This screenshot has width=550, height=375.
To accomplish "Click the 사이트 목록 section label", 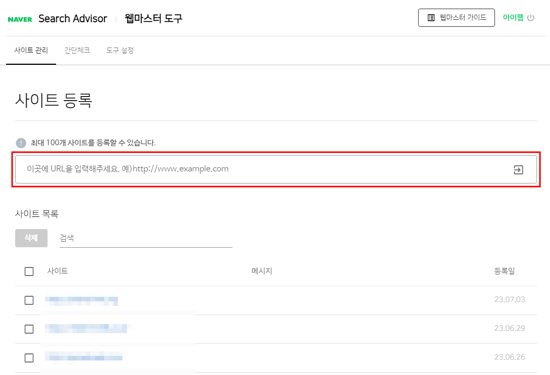I will pos(36,214).
